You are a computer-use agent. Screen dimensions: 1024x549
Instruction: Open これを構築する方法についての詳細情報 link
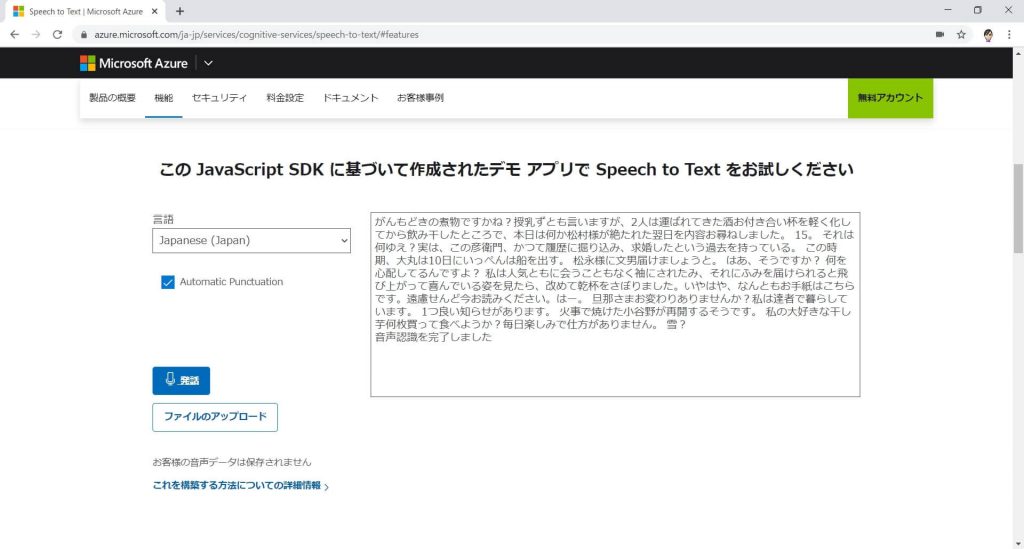click(x=240, y=486)
